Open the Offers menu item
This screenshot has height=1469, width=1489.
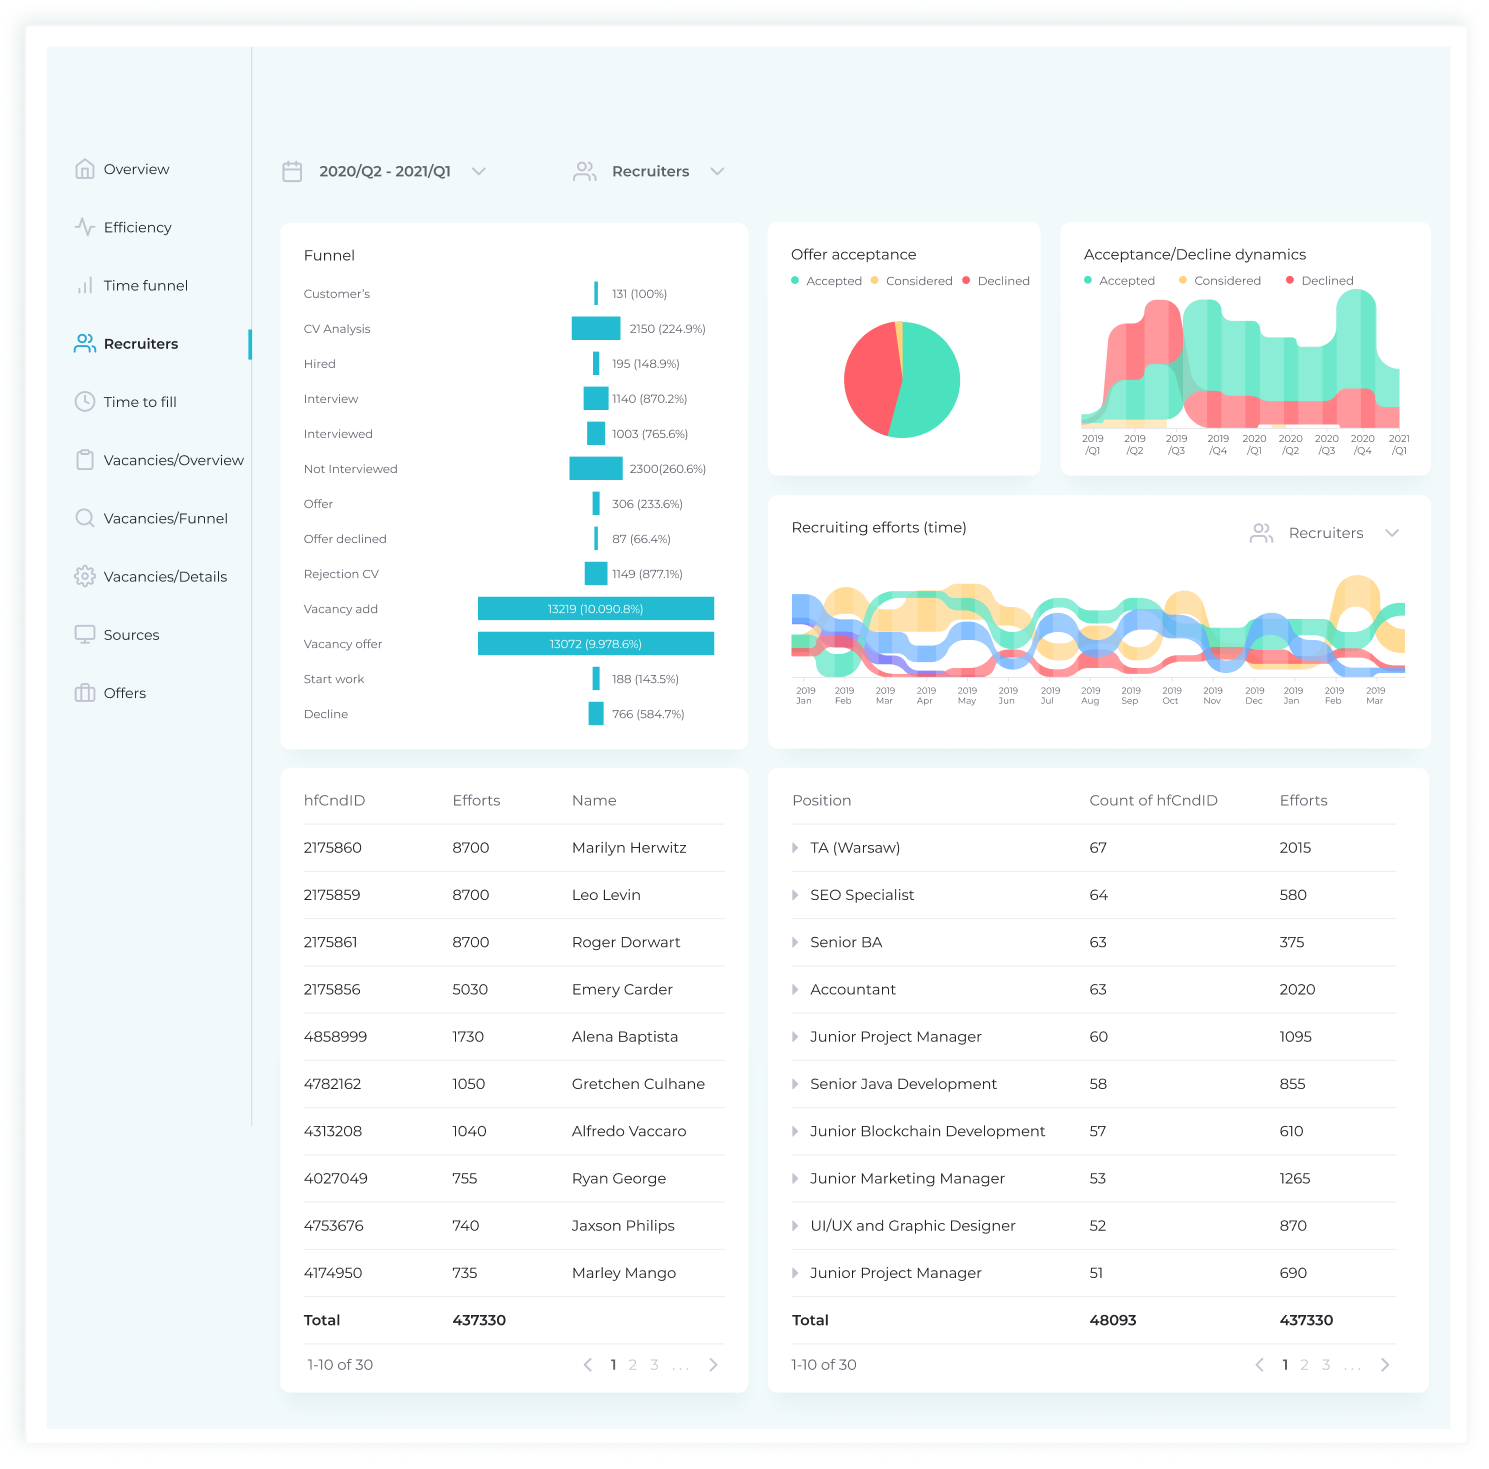click(x=125, y=693)
